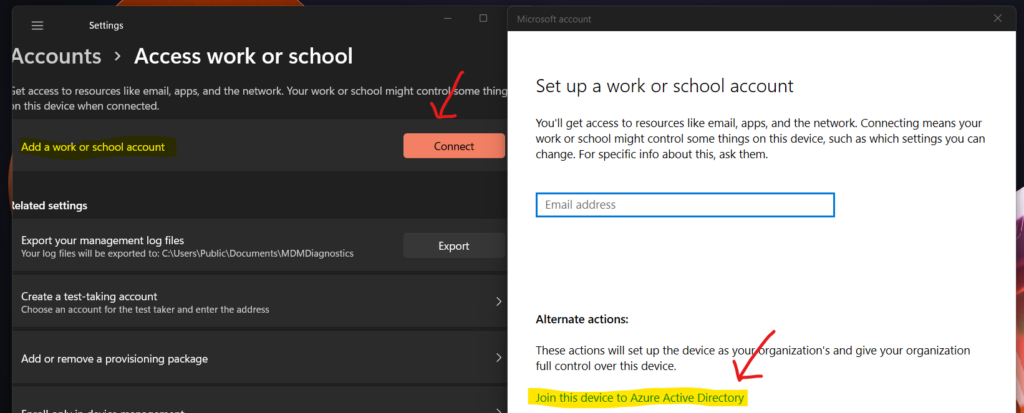Click the Export button for management logs
The width and height of the screenshot is (1024, 413).
click(453, 246)
